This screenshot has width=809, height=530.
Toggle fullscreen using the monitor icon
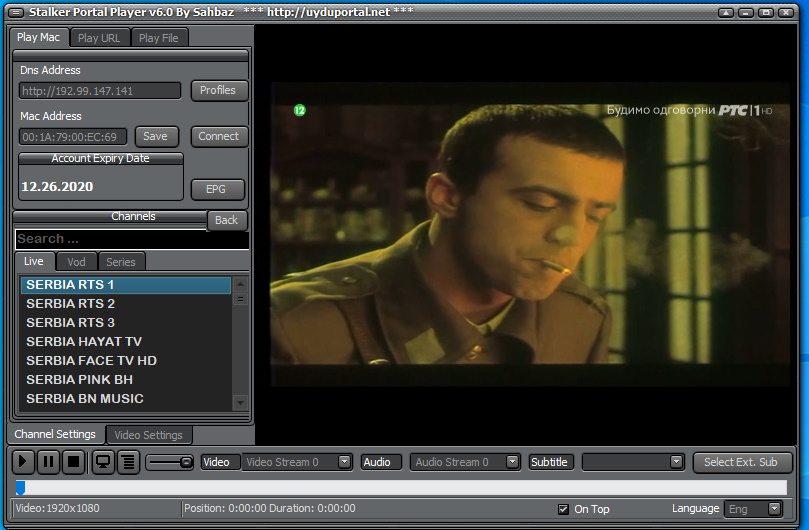click(x=103, y=461)
